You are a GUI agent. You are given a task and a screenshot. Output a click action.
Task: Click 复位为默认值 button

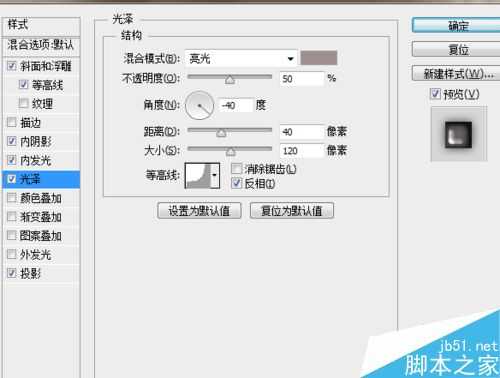point(292,211)
